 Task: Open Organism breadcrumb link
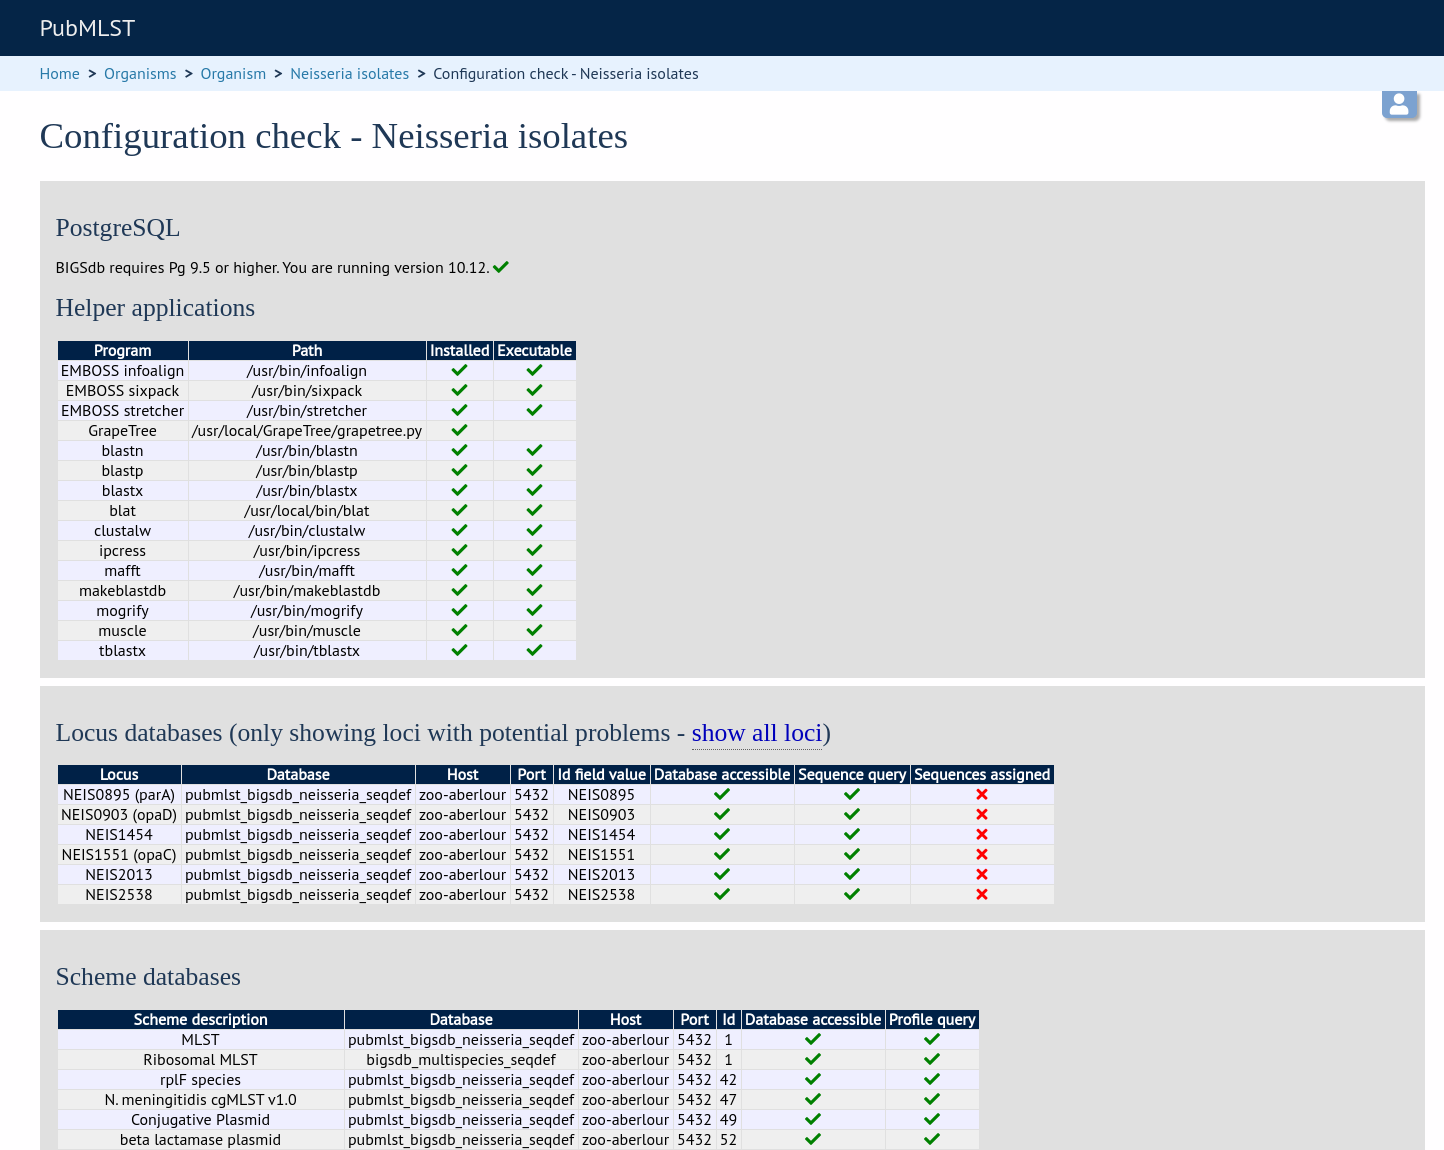pyautogui.click(x=233, y=74)
